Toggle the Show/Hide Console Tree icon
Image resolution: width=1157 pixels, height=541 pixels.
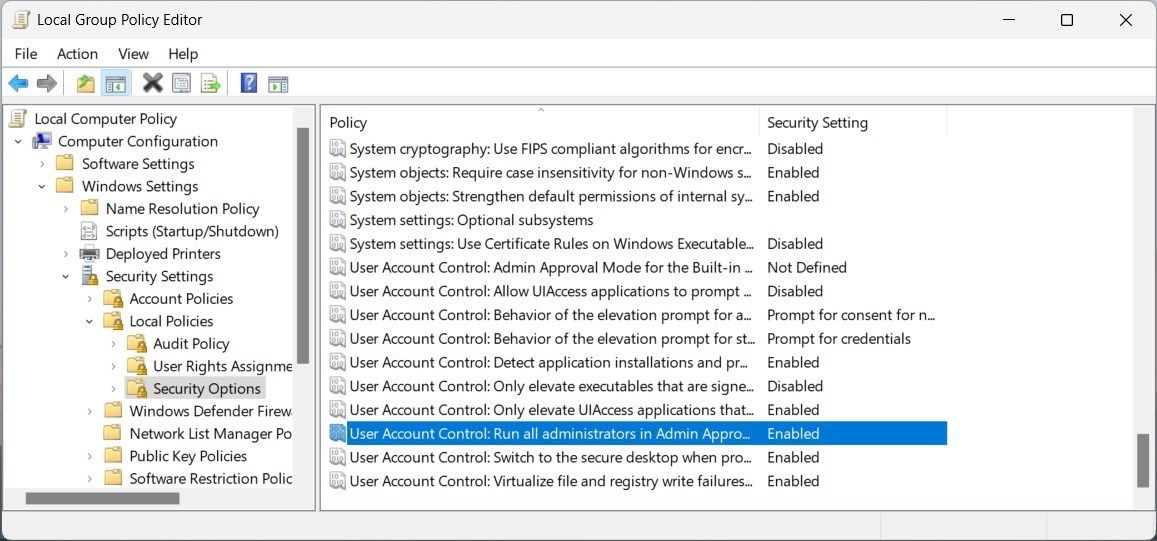coord(114,83)
